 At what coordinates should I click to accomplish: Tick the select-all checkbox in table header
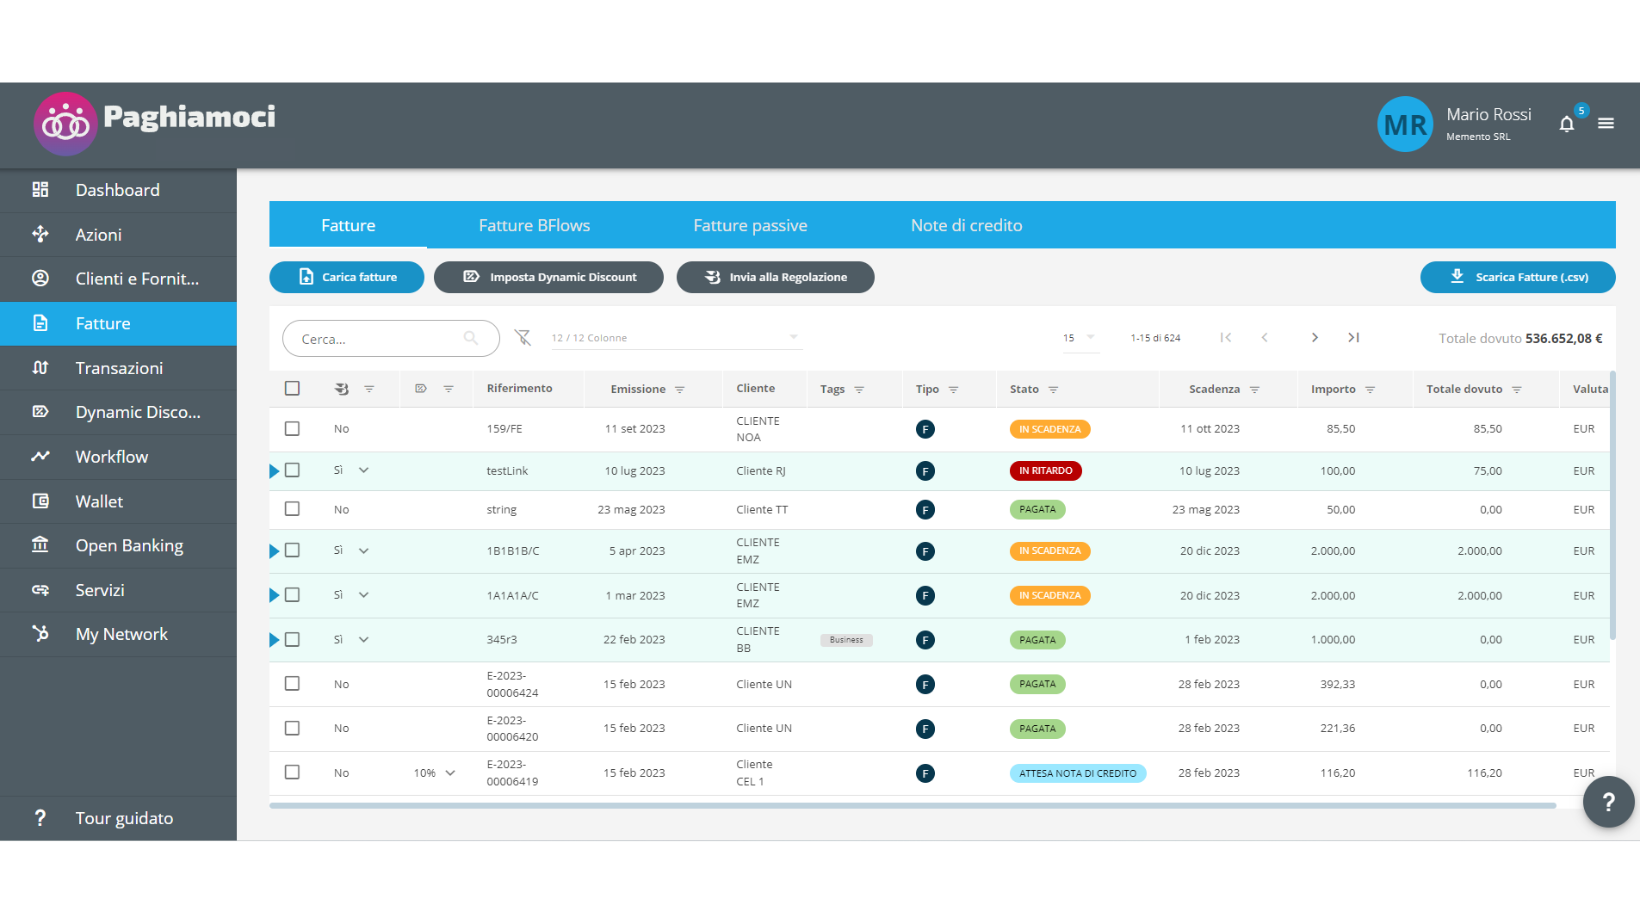point(292,389)
